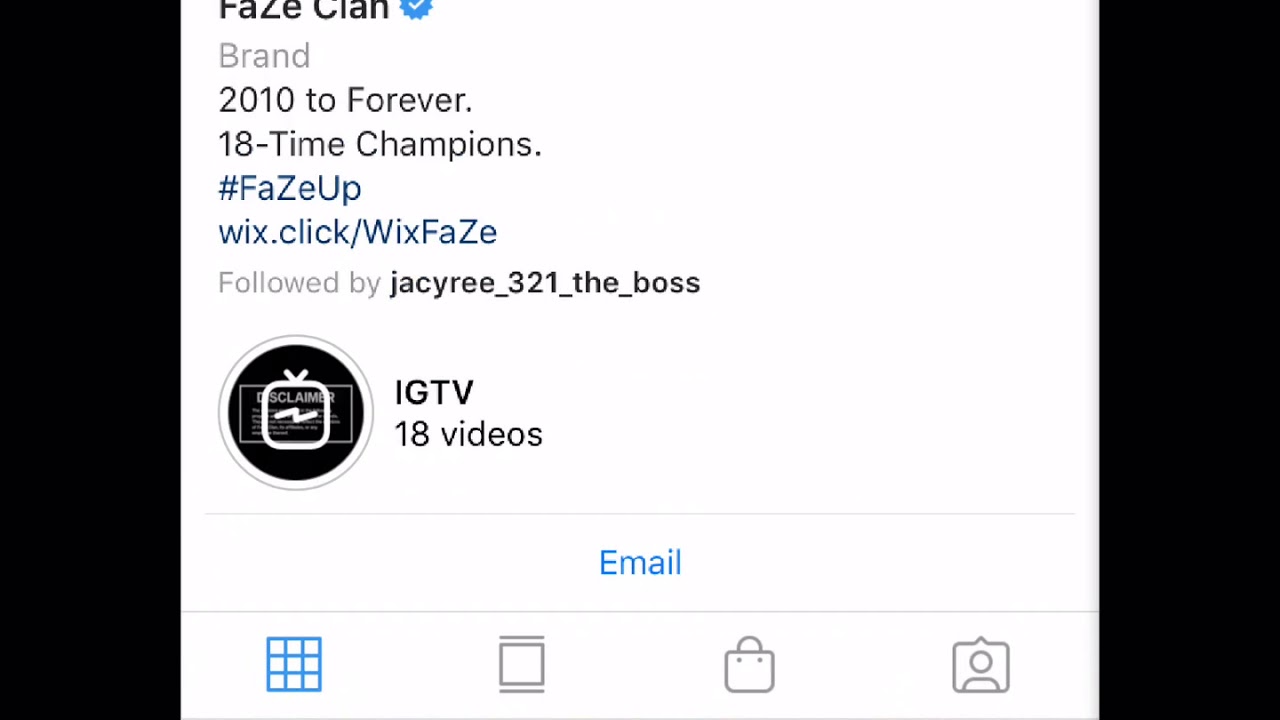Tap the Email contact button
Screen dimensions: 1280x720
point(640,562)
